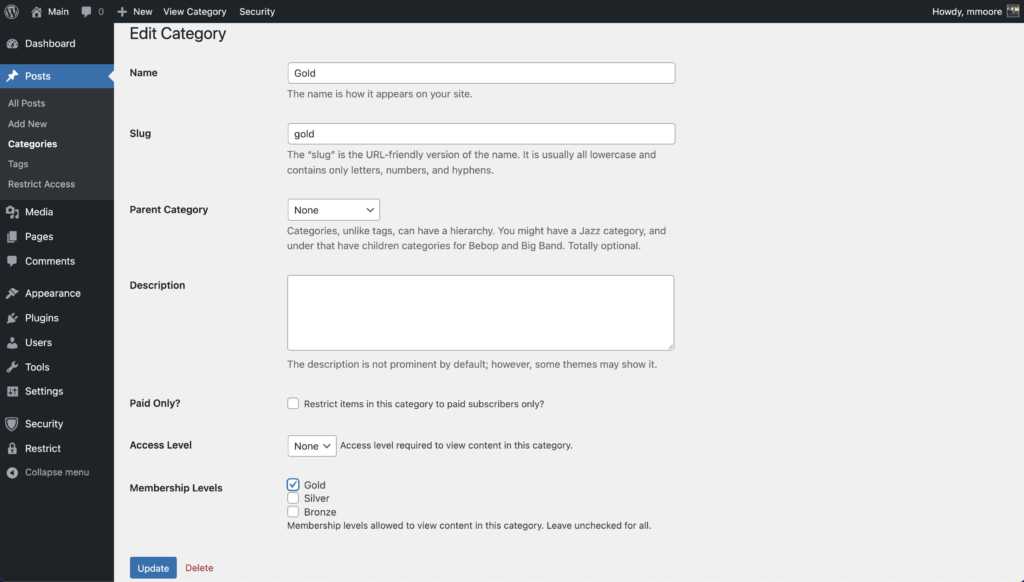Image resolution: width=1024 pixels, height=582 pixels.
Task: Open the Parent Category dropdown
Action: pyautogui.click(x=334, y=210)
